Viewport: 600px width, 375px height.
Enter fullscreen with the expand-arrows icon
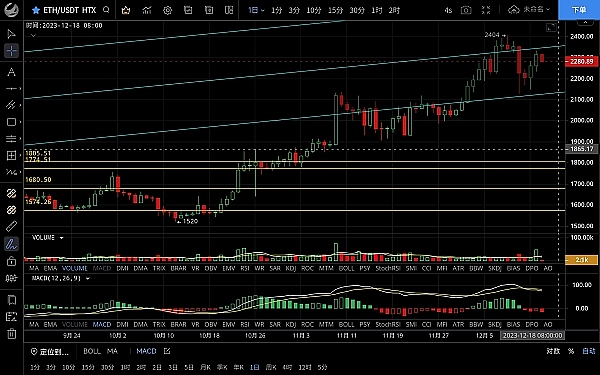[x=486, y=10]
